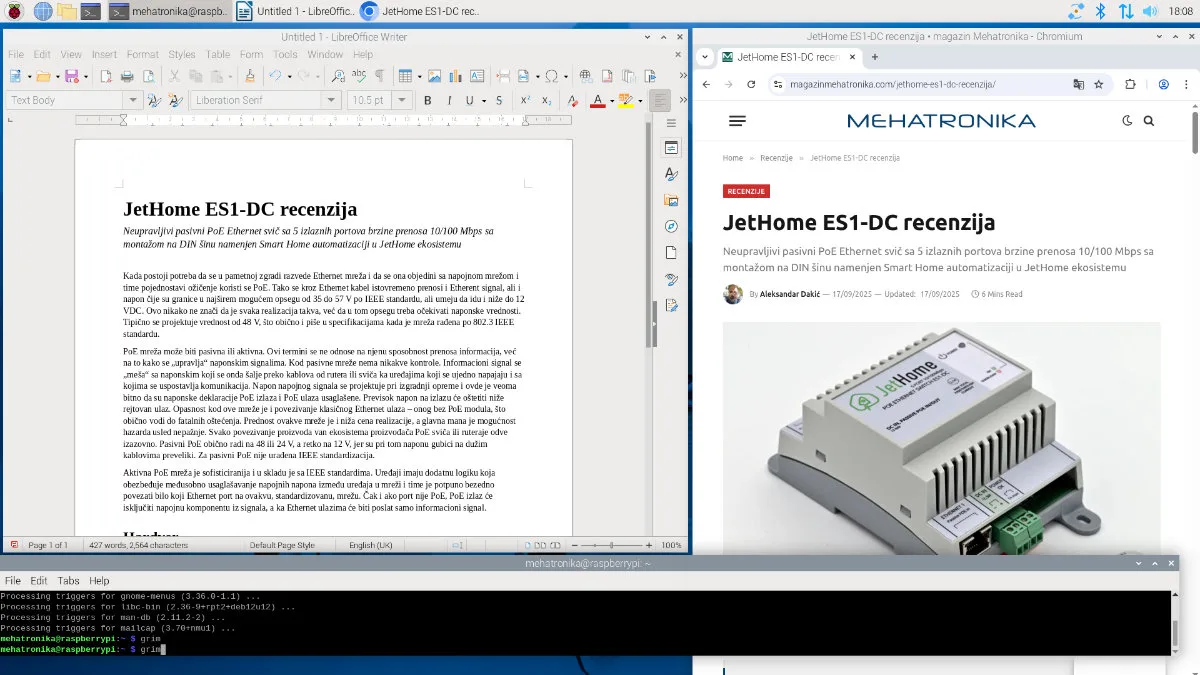Screen dimensions: 1200x675
Task: Click Recenzije breadcrumb link
Action: point(776,158)
